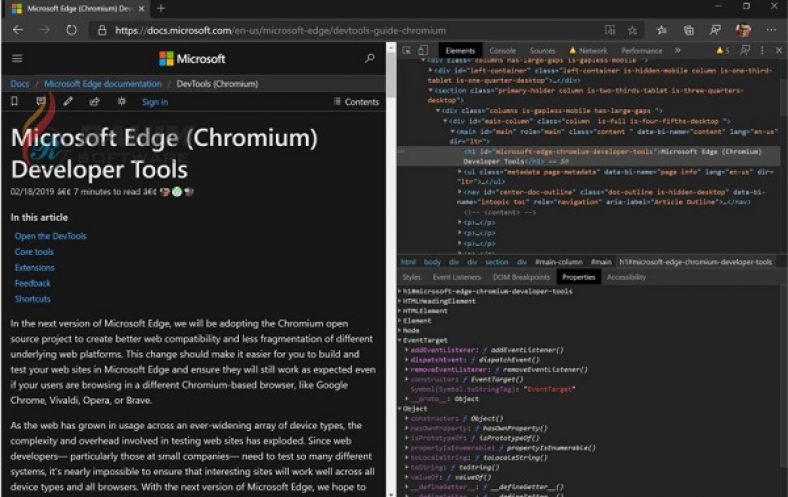Click DevTools feedback icon

pyautogui.click(x=745, y=50)
